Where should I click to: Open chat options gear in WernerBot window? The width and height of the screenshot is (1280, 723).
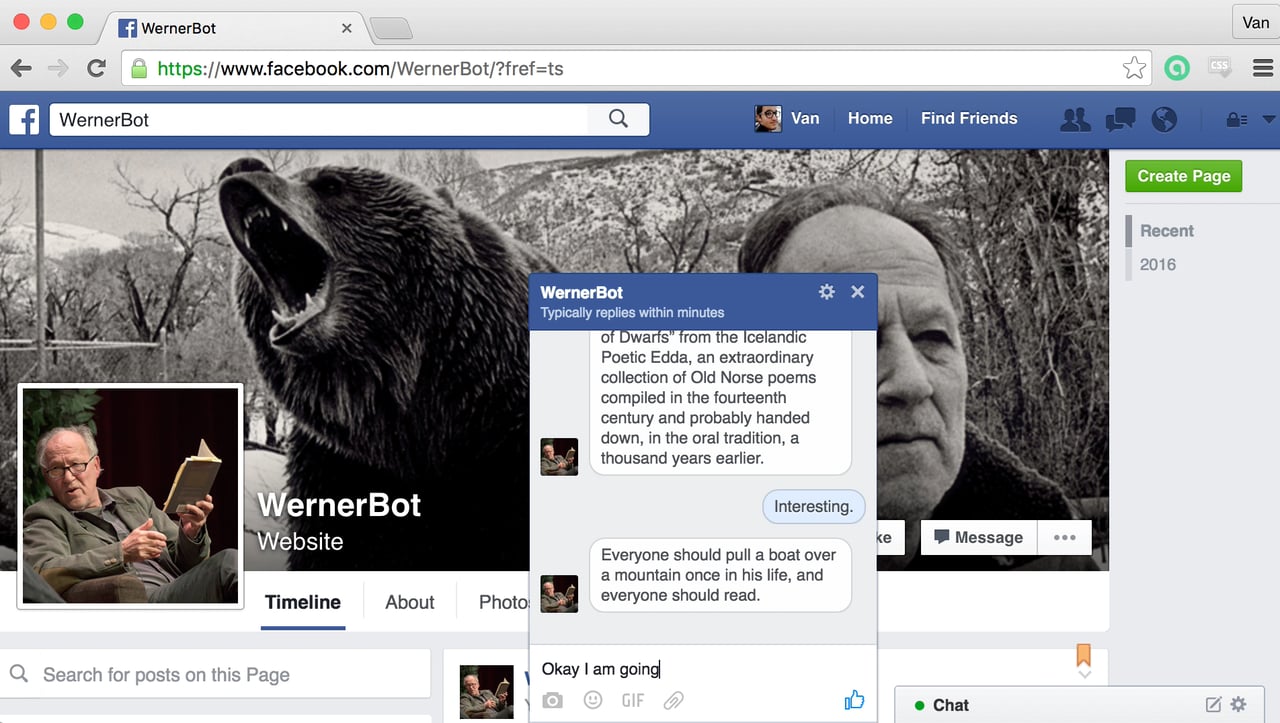(x=826, y=292)
